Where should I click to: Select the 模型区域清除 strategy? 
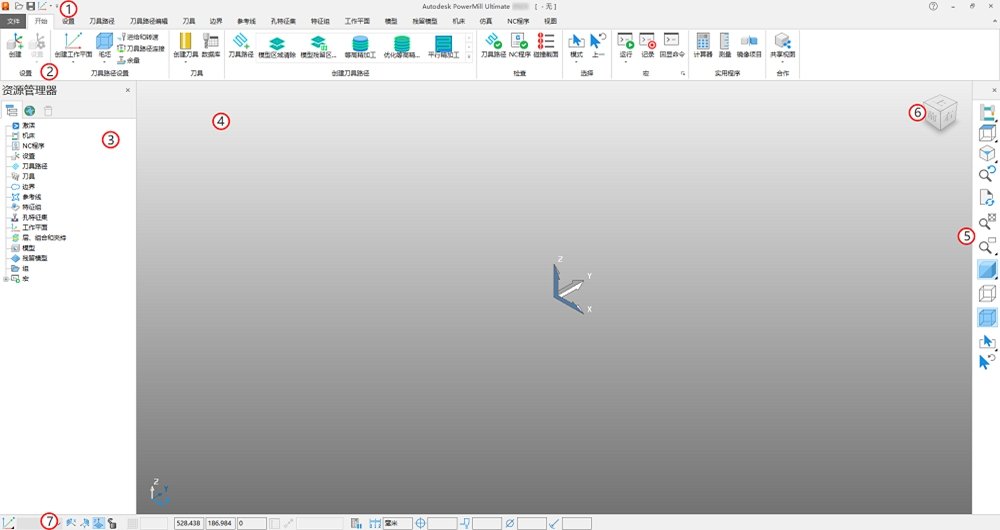pos(277,47)
